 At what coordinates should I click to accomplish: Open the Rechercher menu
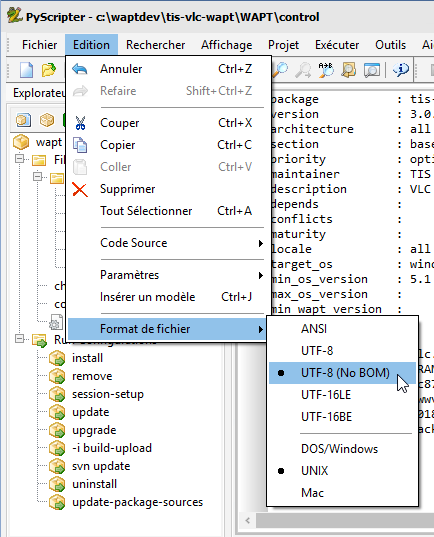click(156, 45)
